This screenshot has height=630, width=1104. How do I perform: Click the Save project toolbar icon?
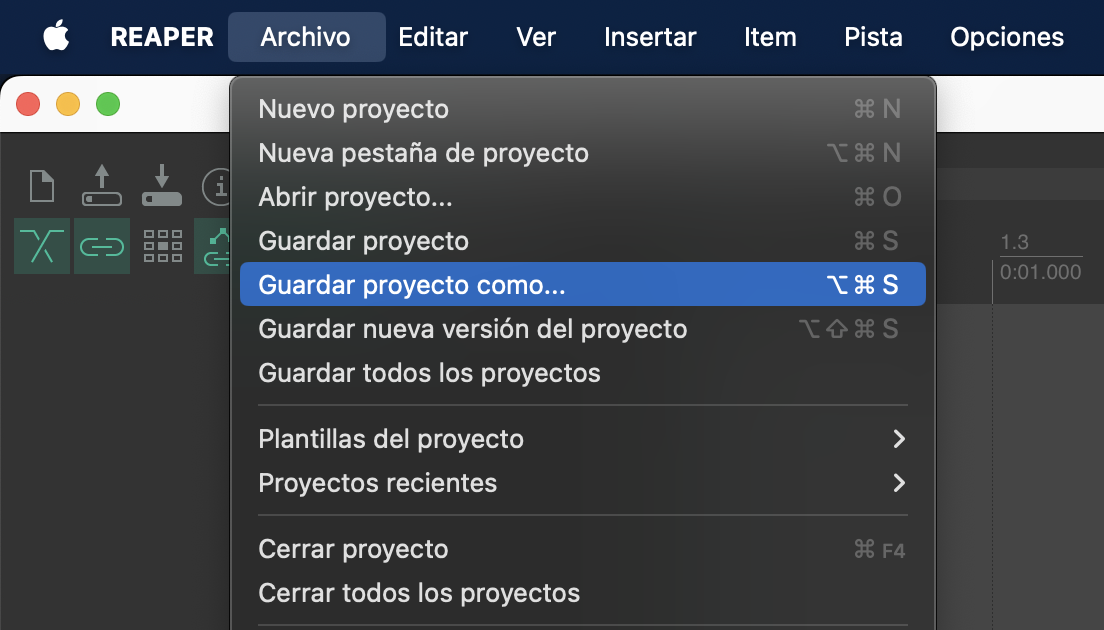(x=162, y=186)
